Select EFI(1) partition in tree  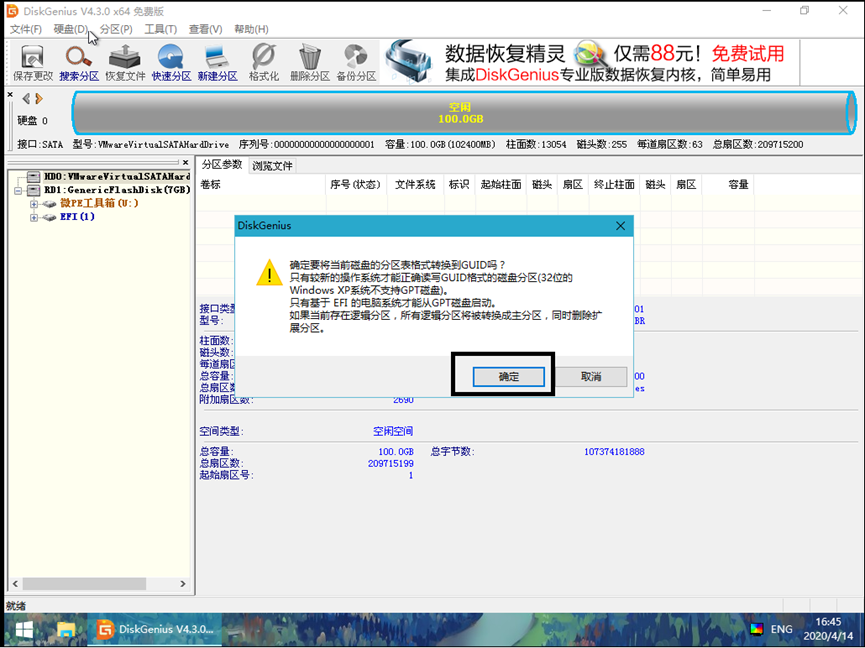pos(77,217)
